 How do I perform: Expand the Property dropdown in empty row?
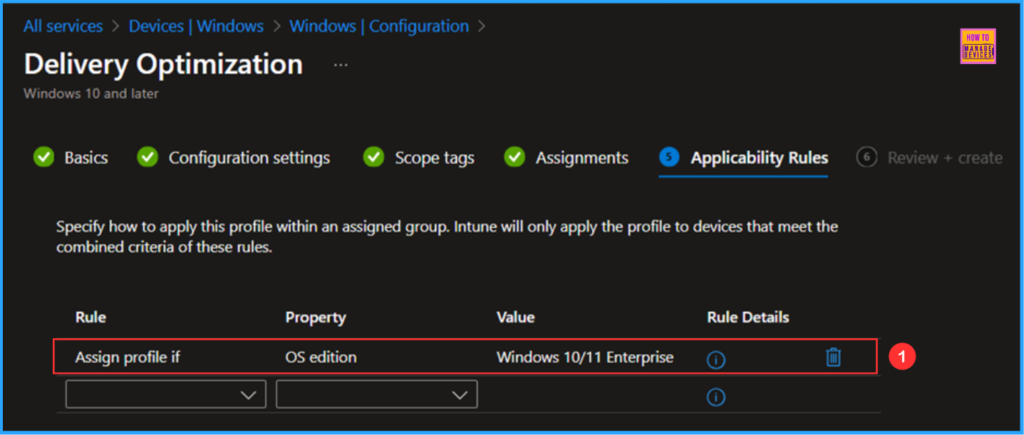click(377, 395)
